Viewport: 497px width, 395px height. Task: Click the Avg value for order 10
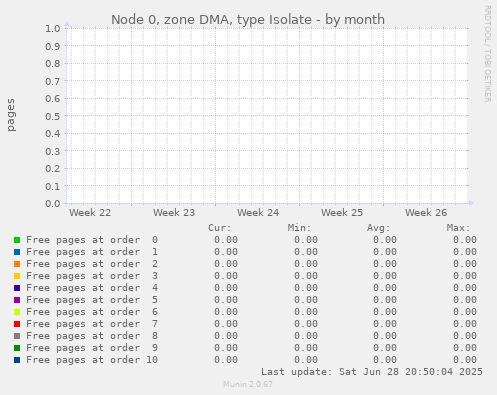(x=385, y=360)
